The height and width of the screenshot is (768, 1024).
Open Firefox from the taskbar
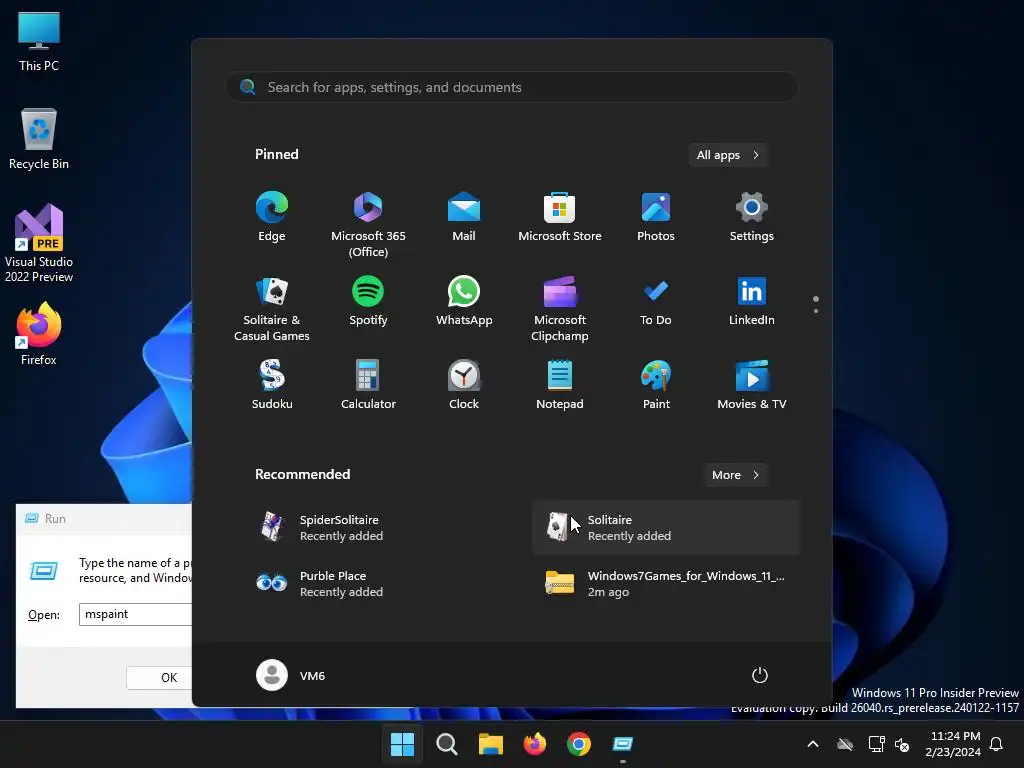(535, 744)
